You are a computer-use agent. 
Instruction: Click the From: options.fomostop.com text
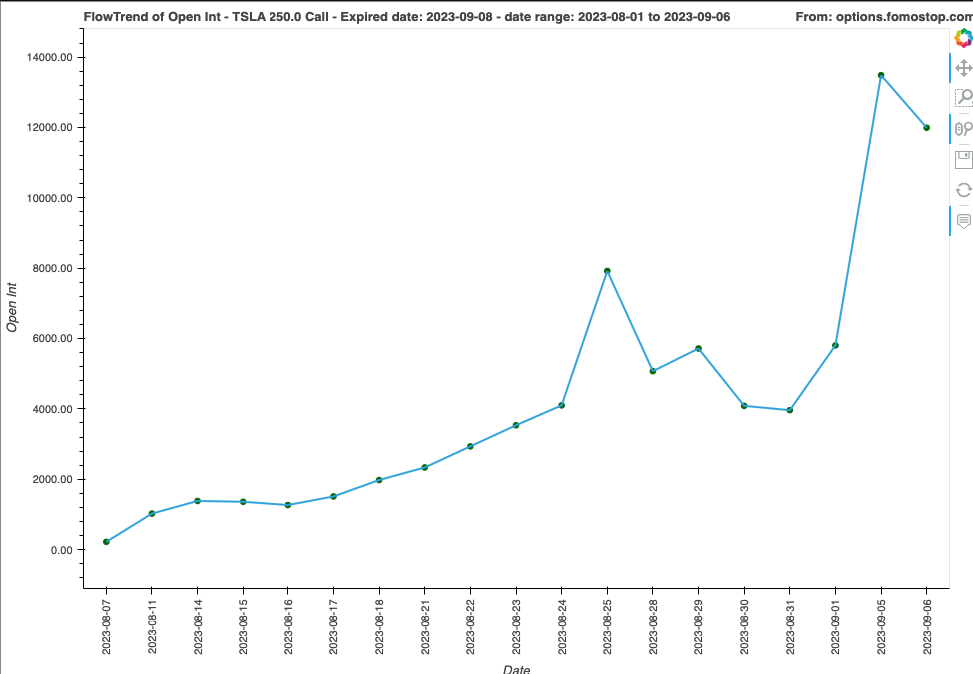click(884, 17)
